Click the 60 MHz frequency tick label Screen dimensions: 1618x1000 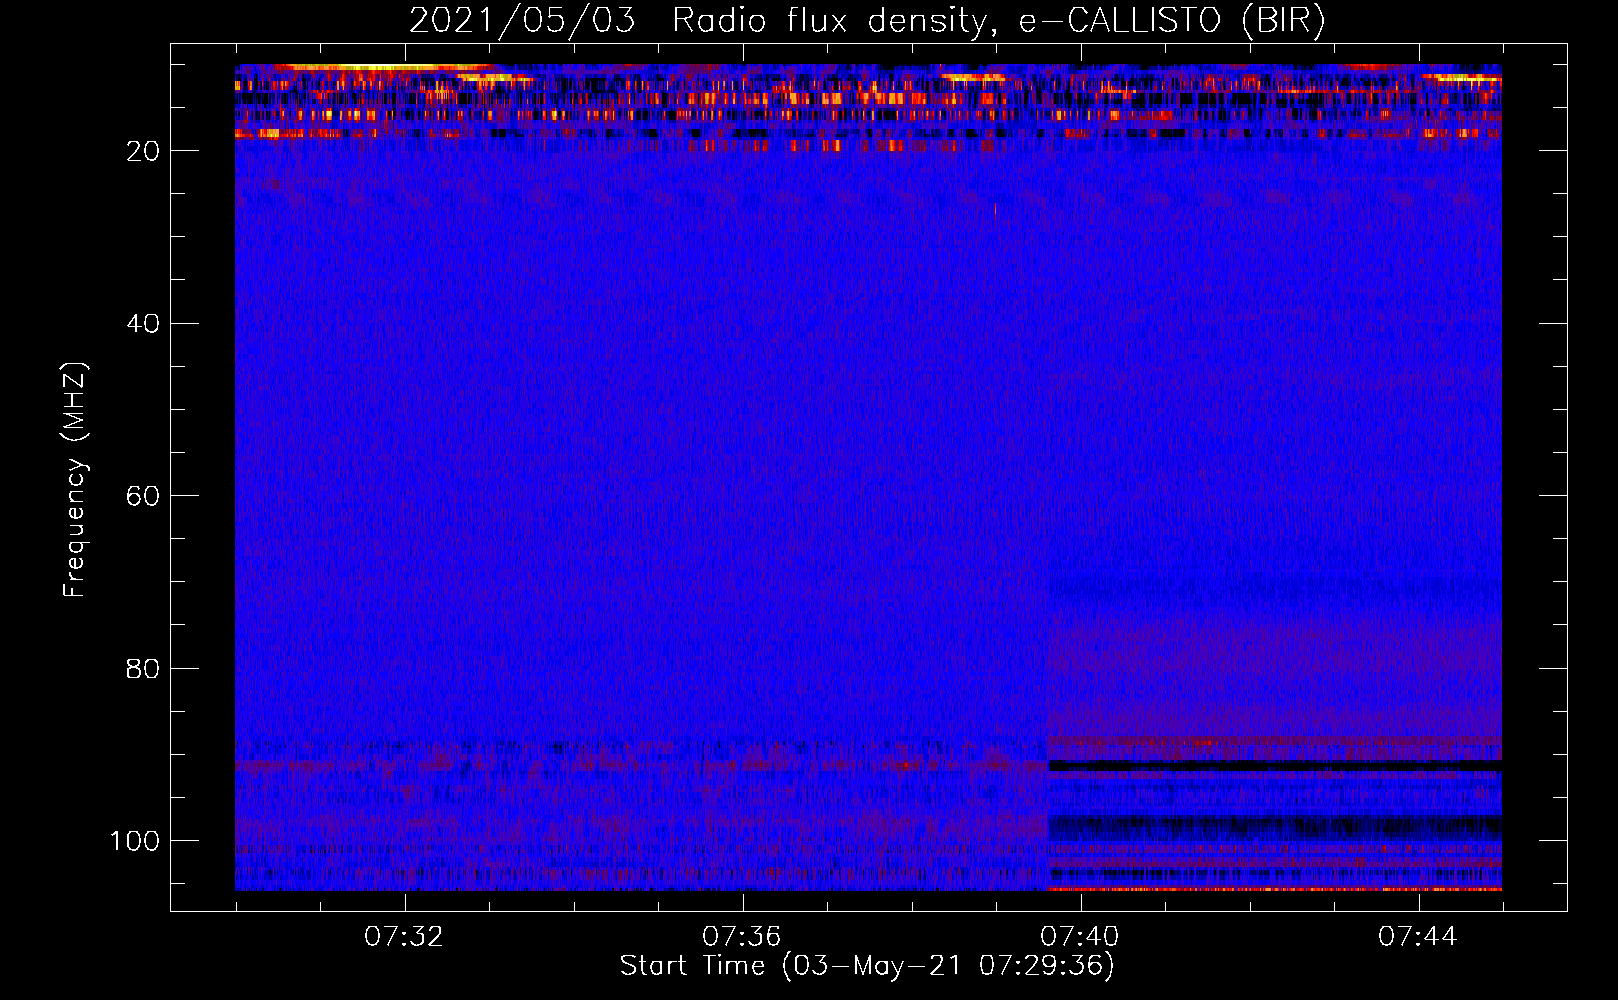coord(143,496)
